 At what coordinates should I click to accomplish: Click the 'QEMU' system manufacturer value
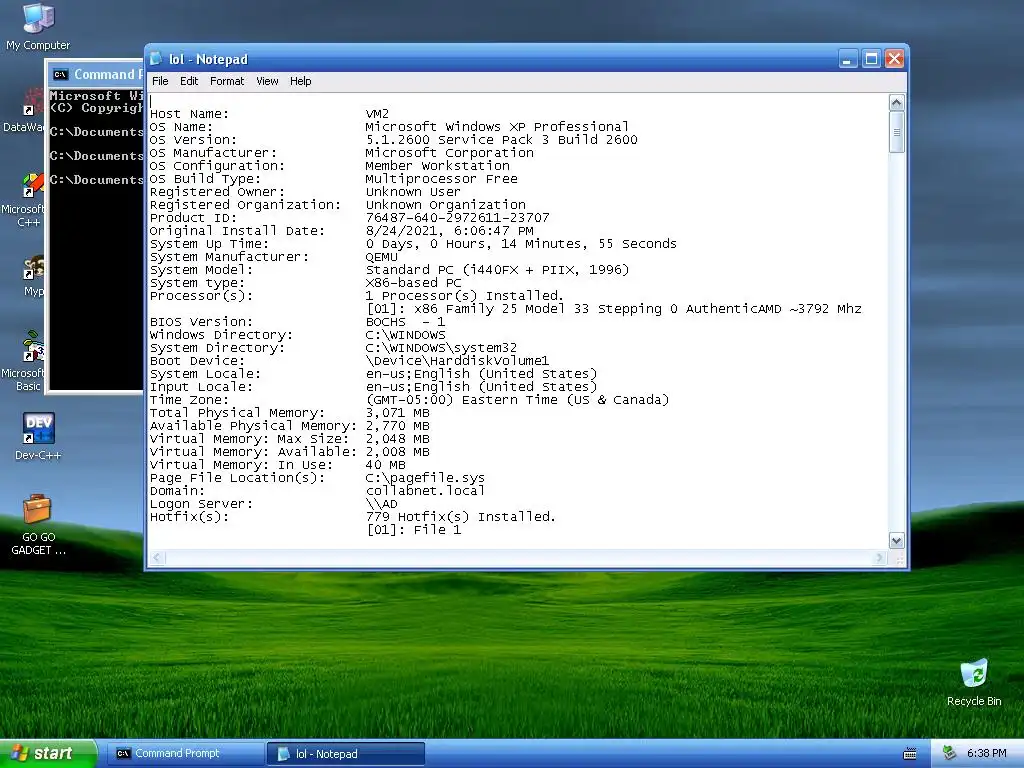click(x=381, y=257)
